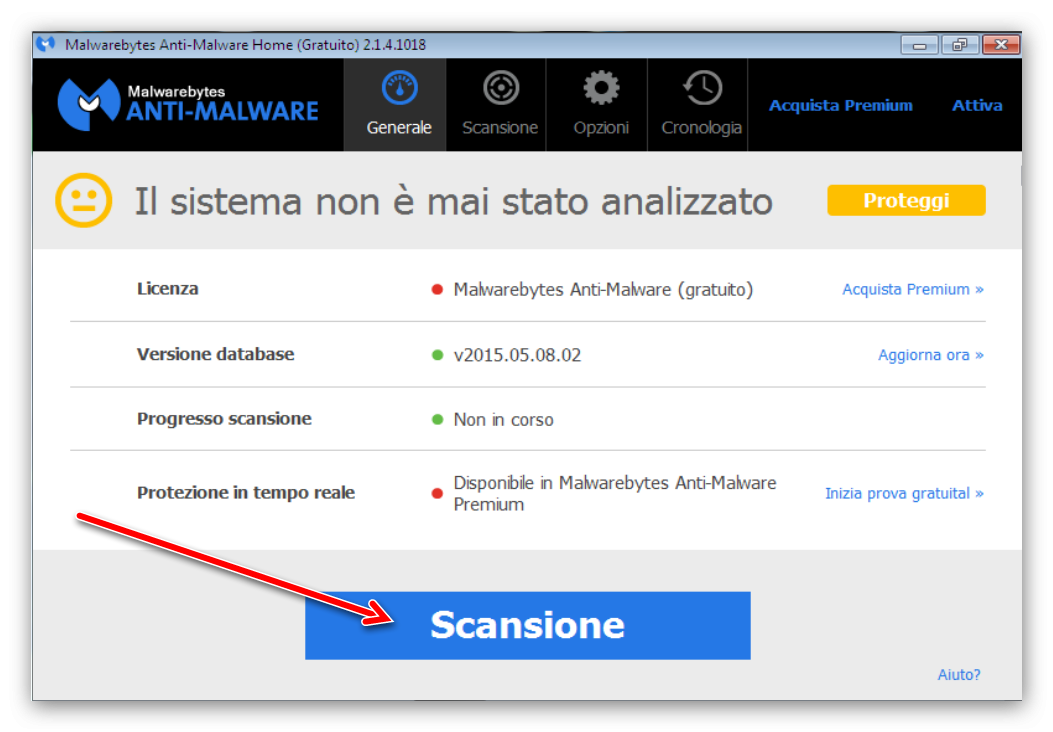This screenshot has width=1053, height=732.
Task: Restore down the Malwarebytes window
Action: pos(960,45)
